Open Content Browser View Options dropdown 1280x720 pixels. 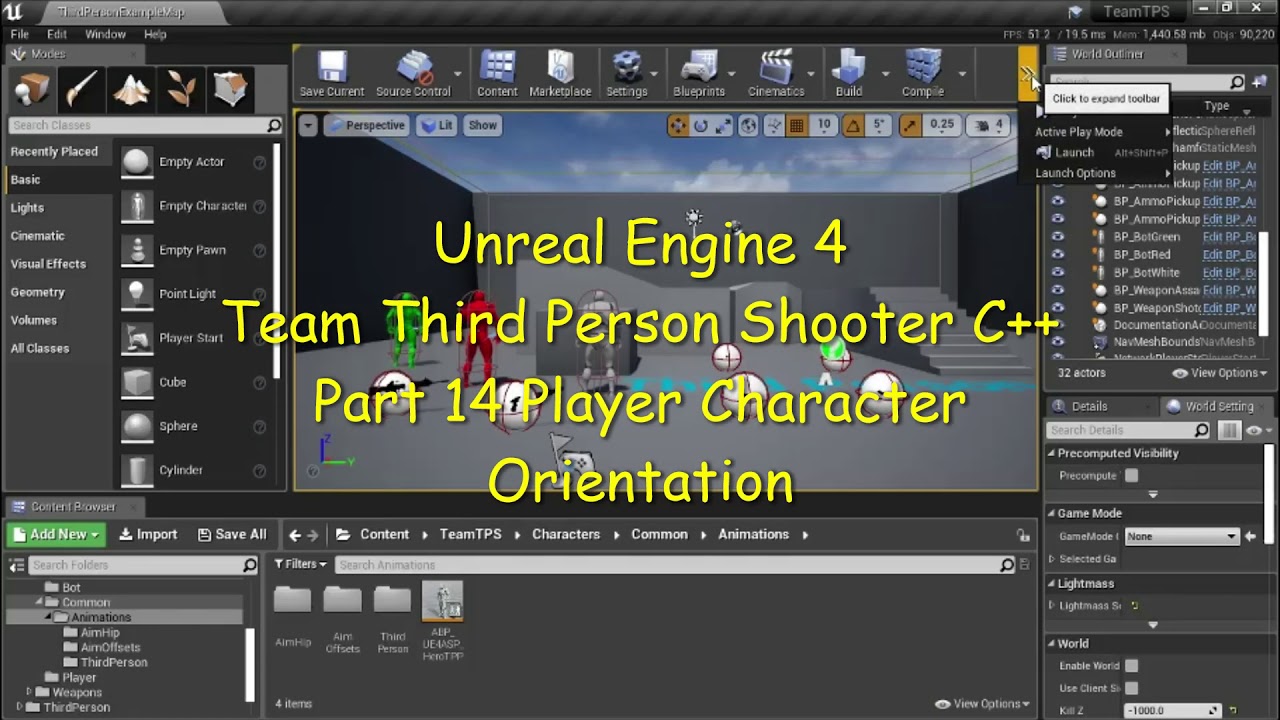tap(982, 704)
